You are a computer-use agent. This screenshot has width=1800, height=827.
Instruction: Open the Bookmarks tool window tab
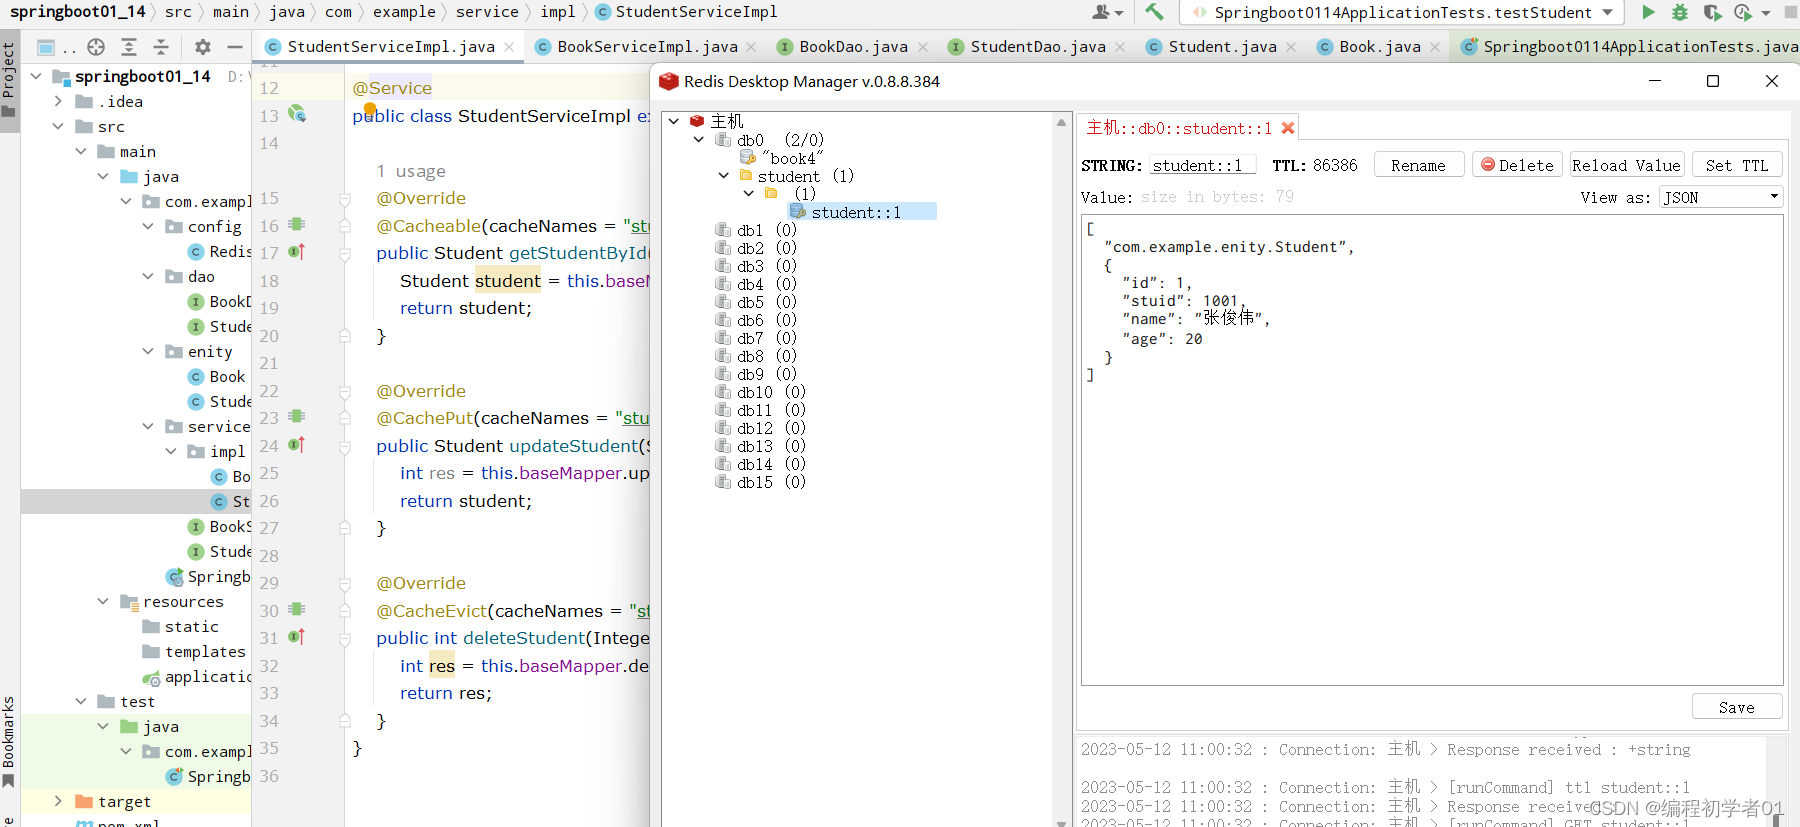tap(9, 743)
